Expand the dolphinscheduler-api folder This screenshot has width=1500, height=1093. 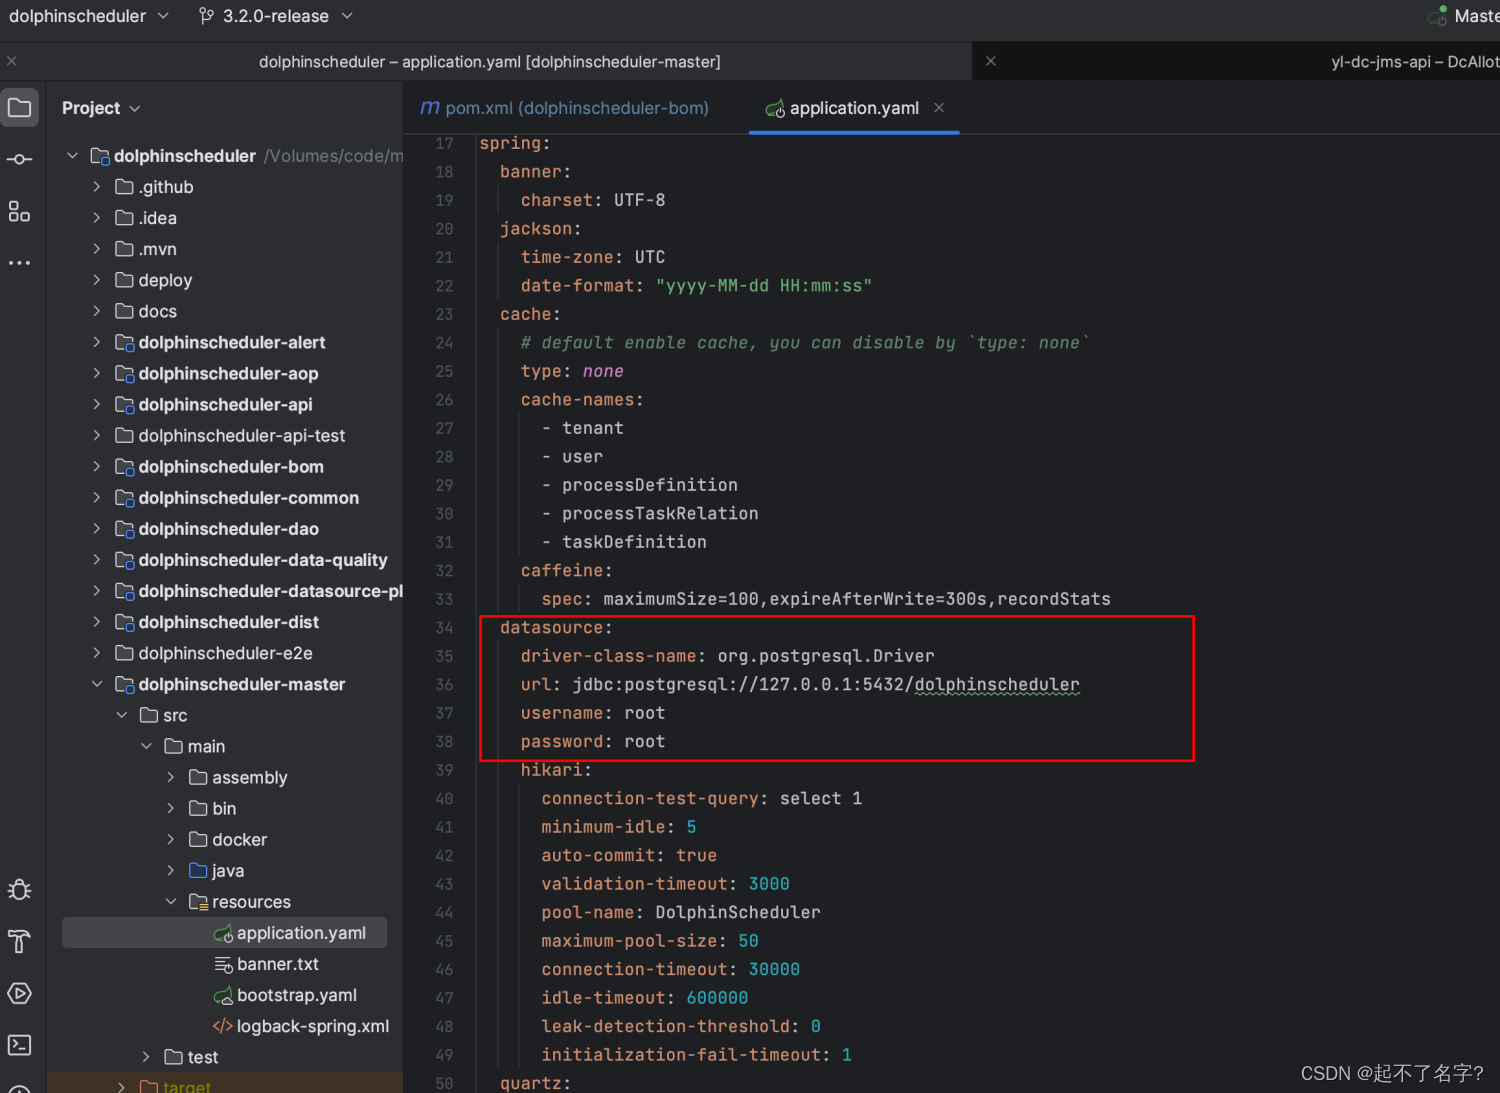coord(96,404)
